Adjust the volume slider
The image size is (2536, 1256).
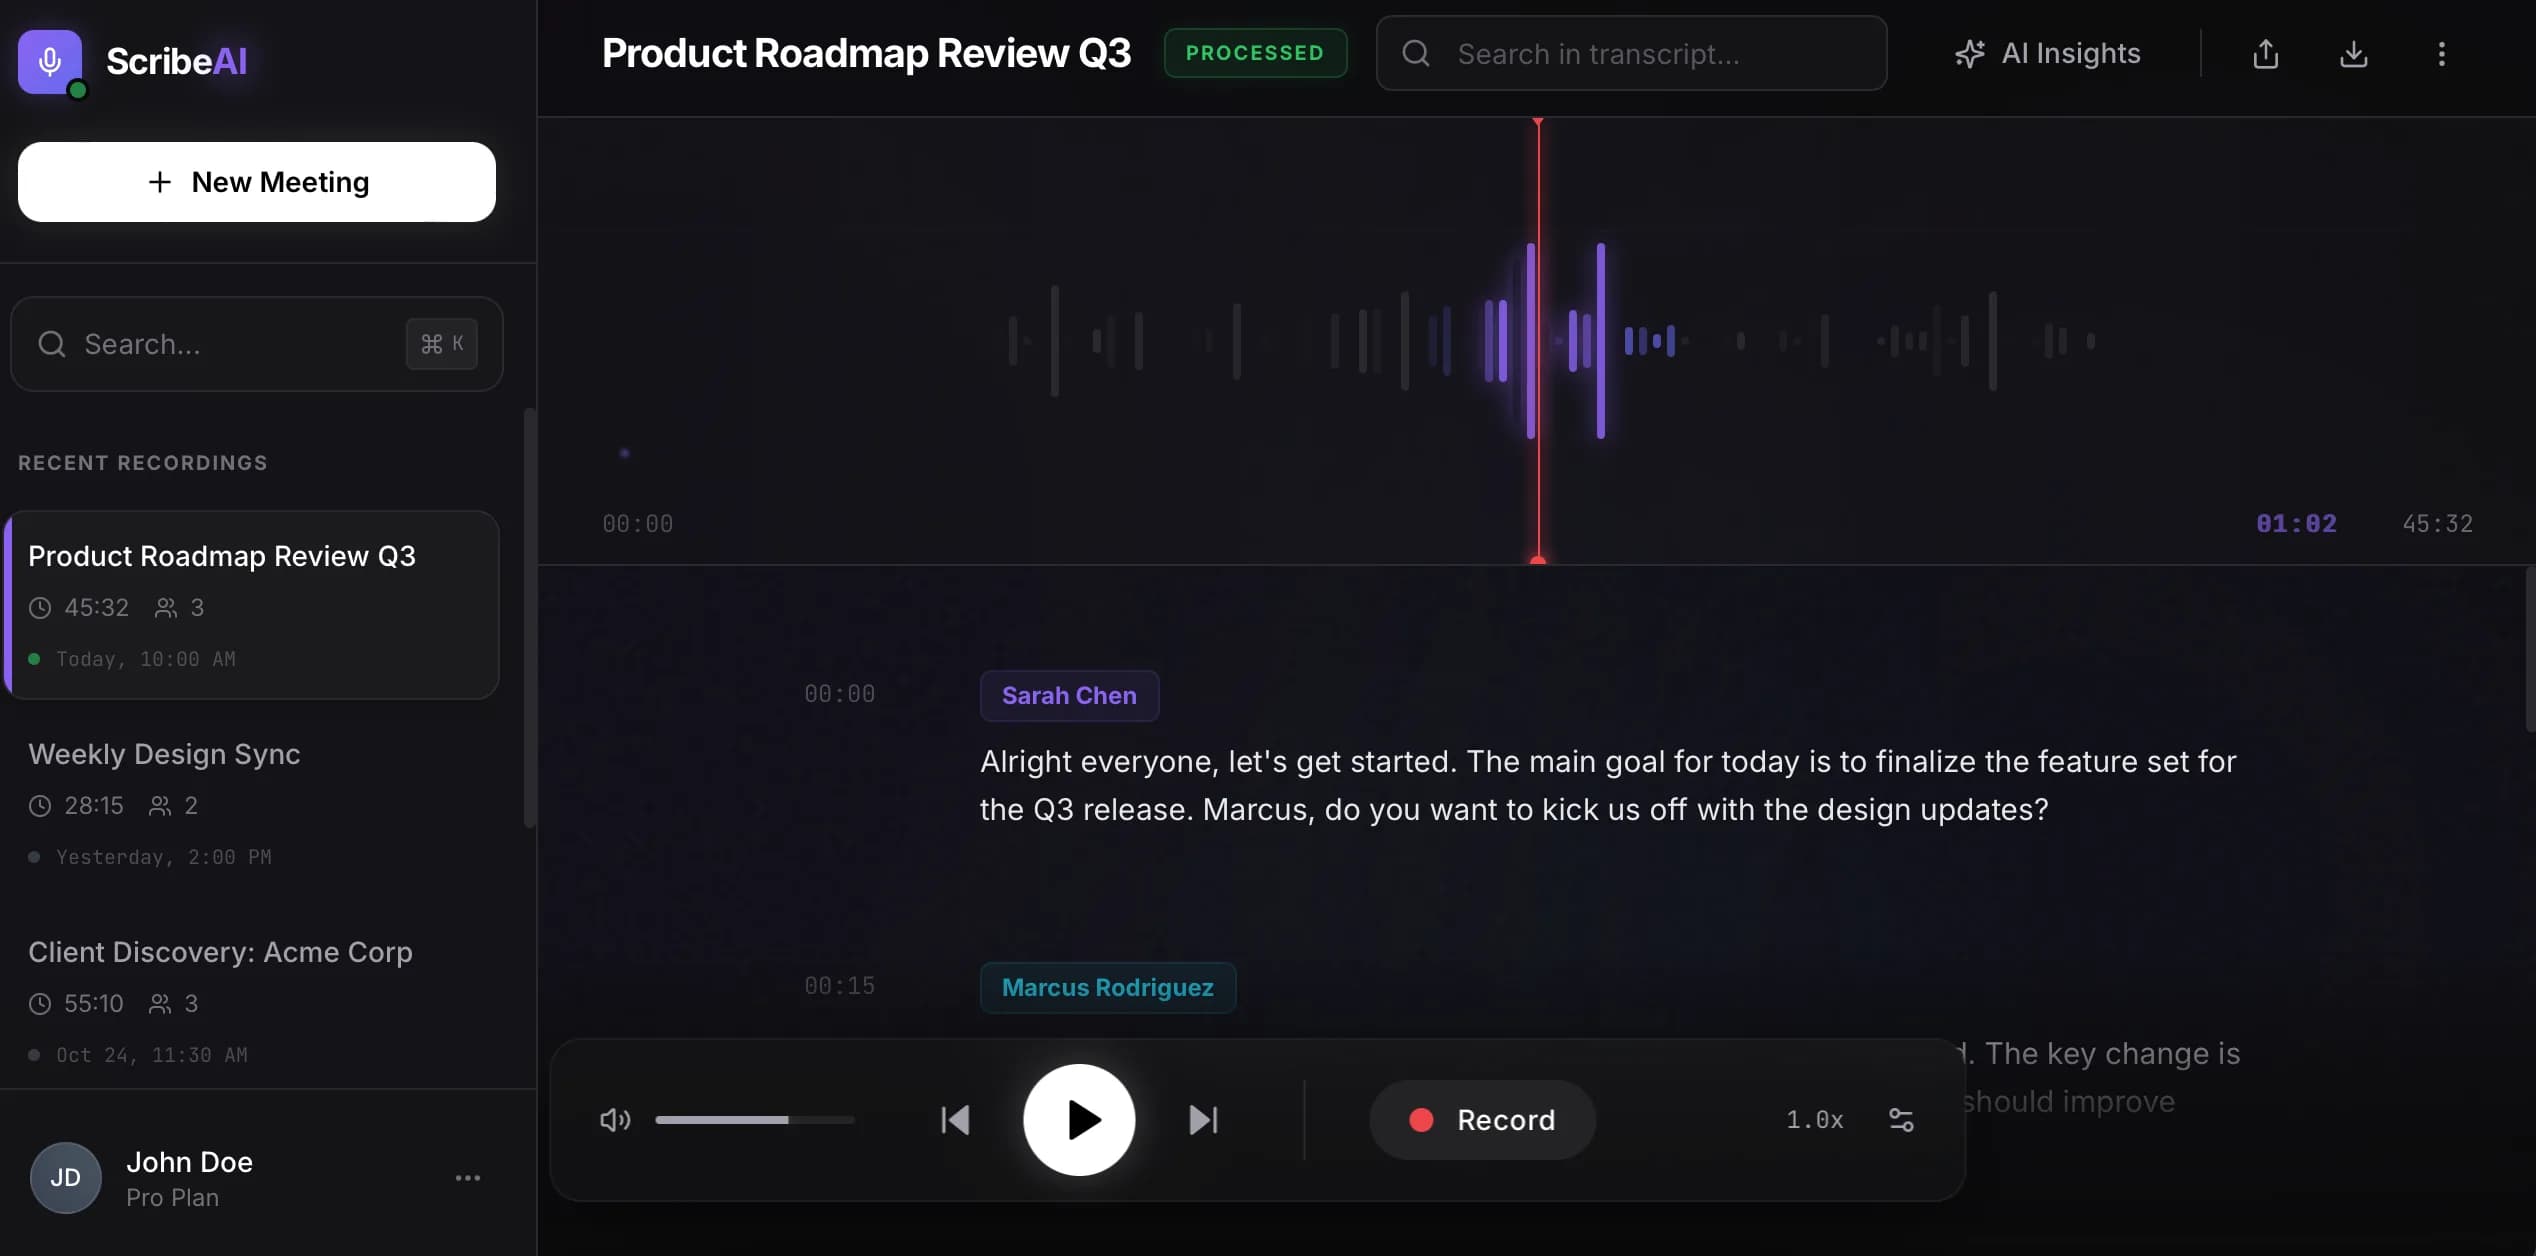[x=755, y=1120]
